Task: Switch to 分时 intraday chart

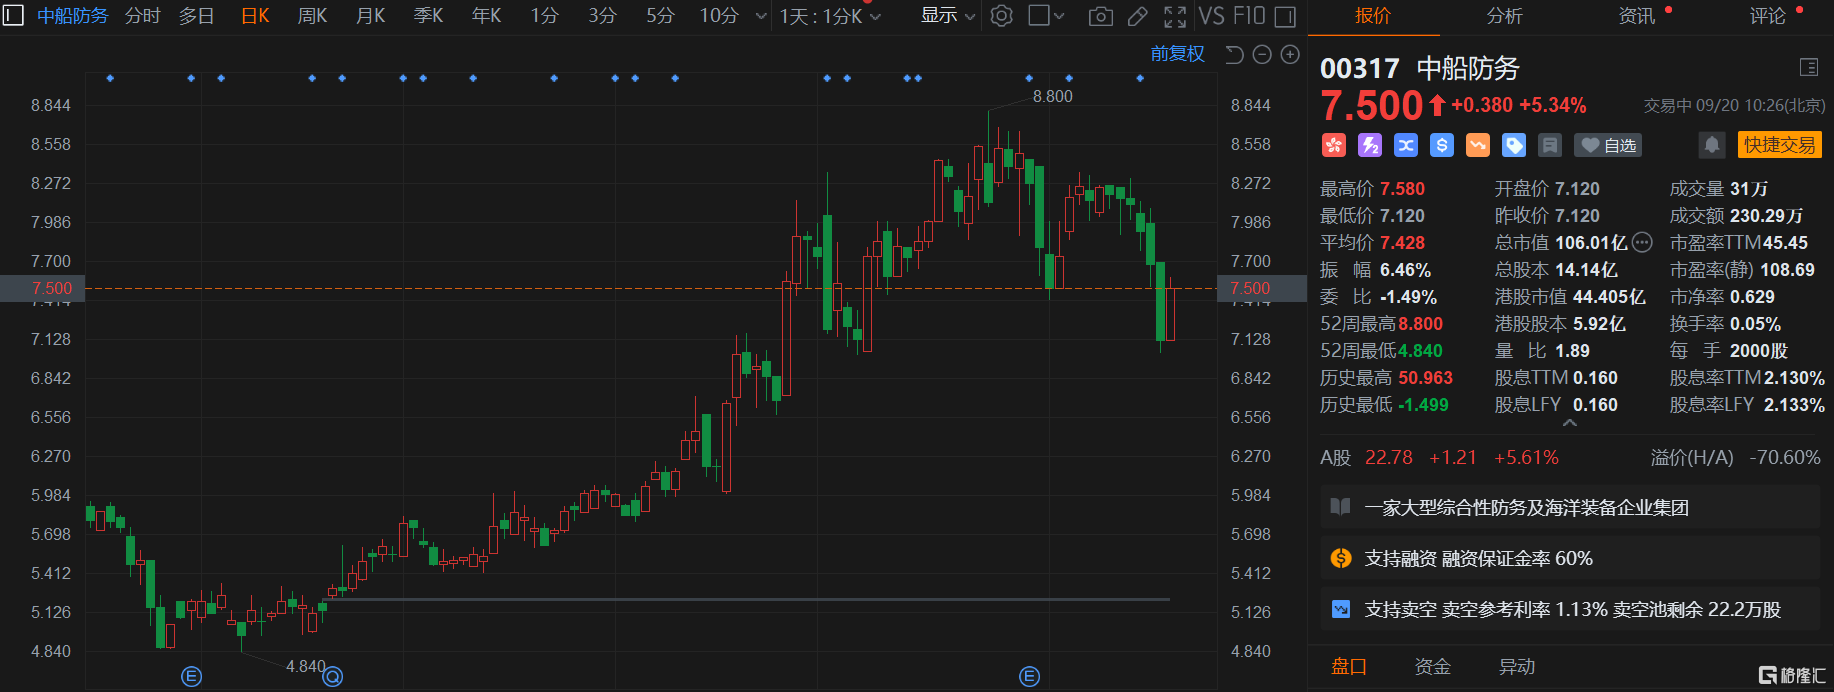Action: [143, 16]
